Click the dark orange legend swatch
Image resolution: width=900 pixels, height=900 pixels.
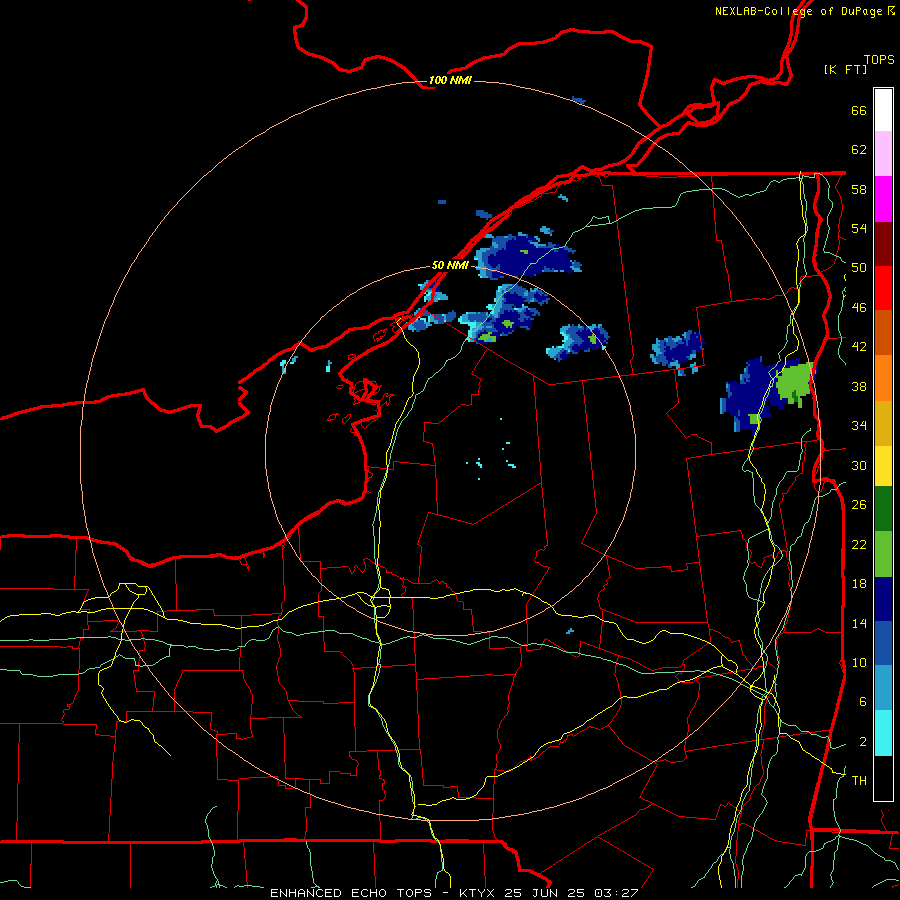pos(883,332)
